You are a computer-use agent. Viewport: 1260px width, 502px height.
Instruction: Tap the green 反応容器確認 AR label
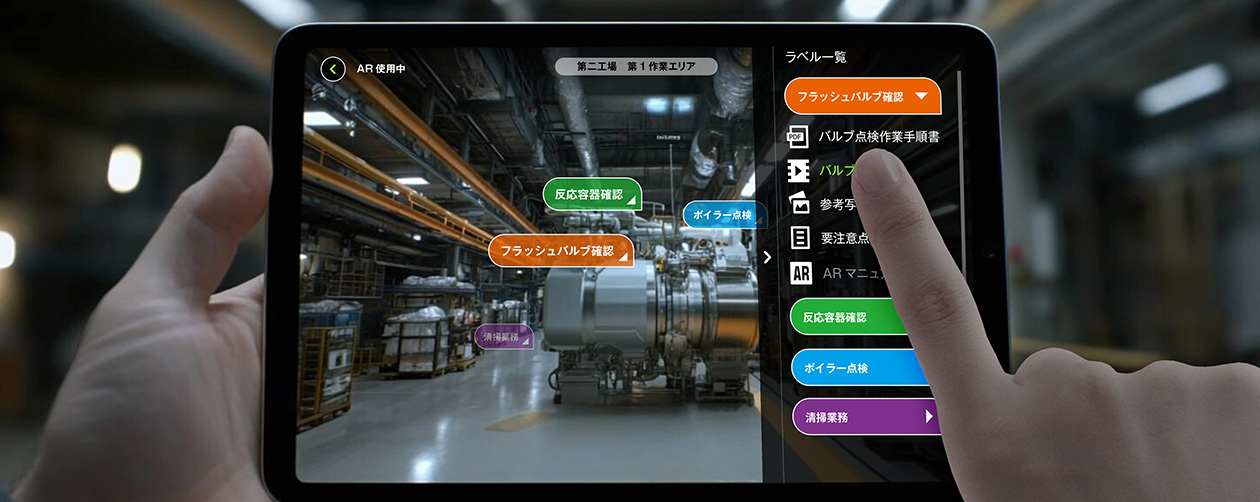(x=589, y=194)
